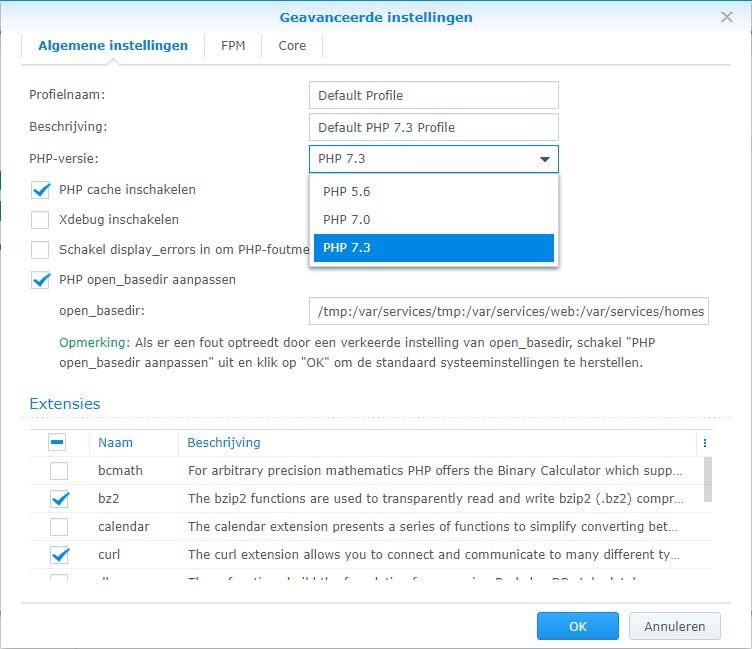Enable Xdebug inschakelen checkbox
The height and width of the screenshot is (649, 752).
(41, 220)
